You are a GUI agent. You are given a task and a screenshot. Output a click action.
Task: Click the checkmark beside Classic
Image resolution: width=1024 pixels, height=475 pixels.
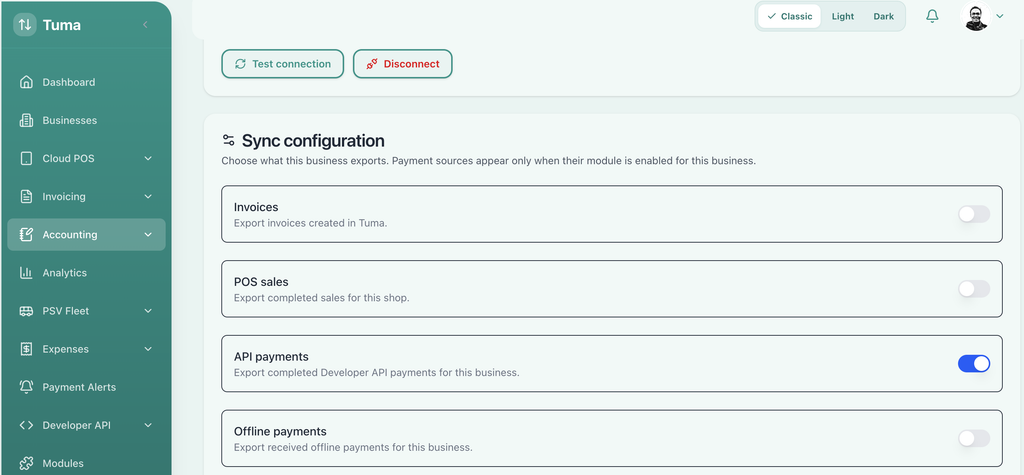772,16
